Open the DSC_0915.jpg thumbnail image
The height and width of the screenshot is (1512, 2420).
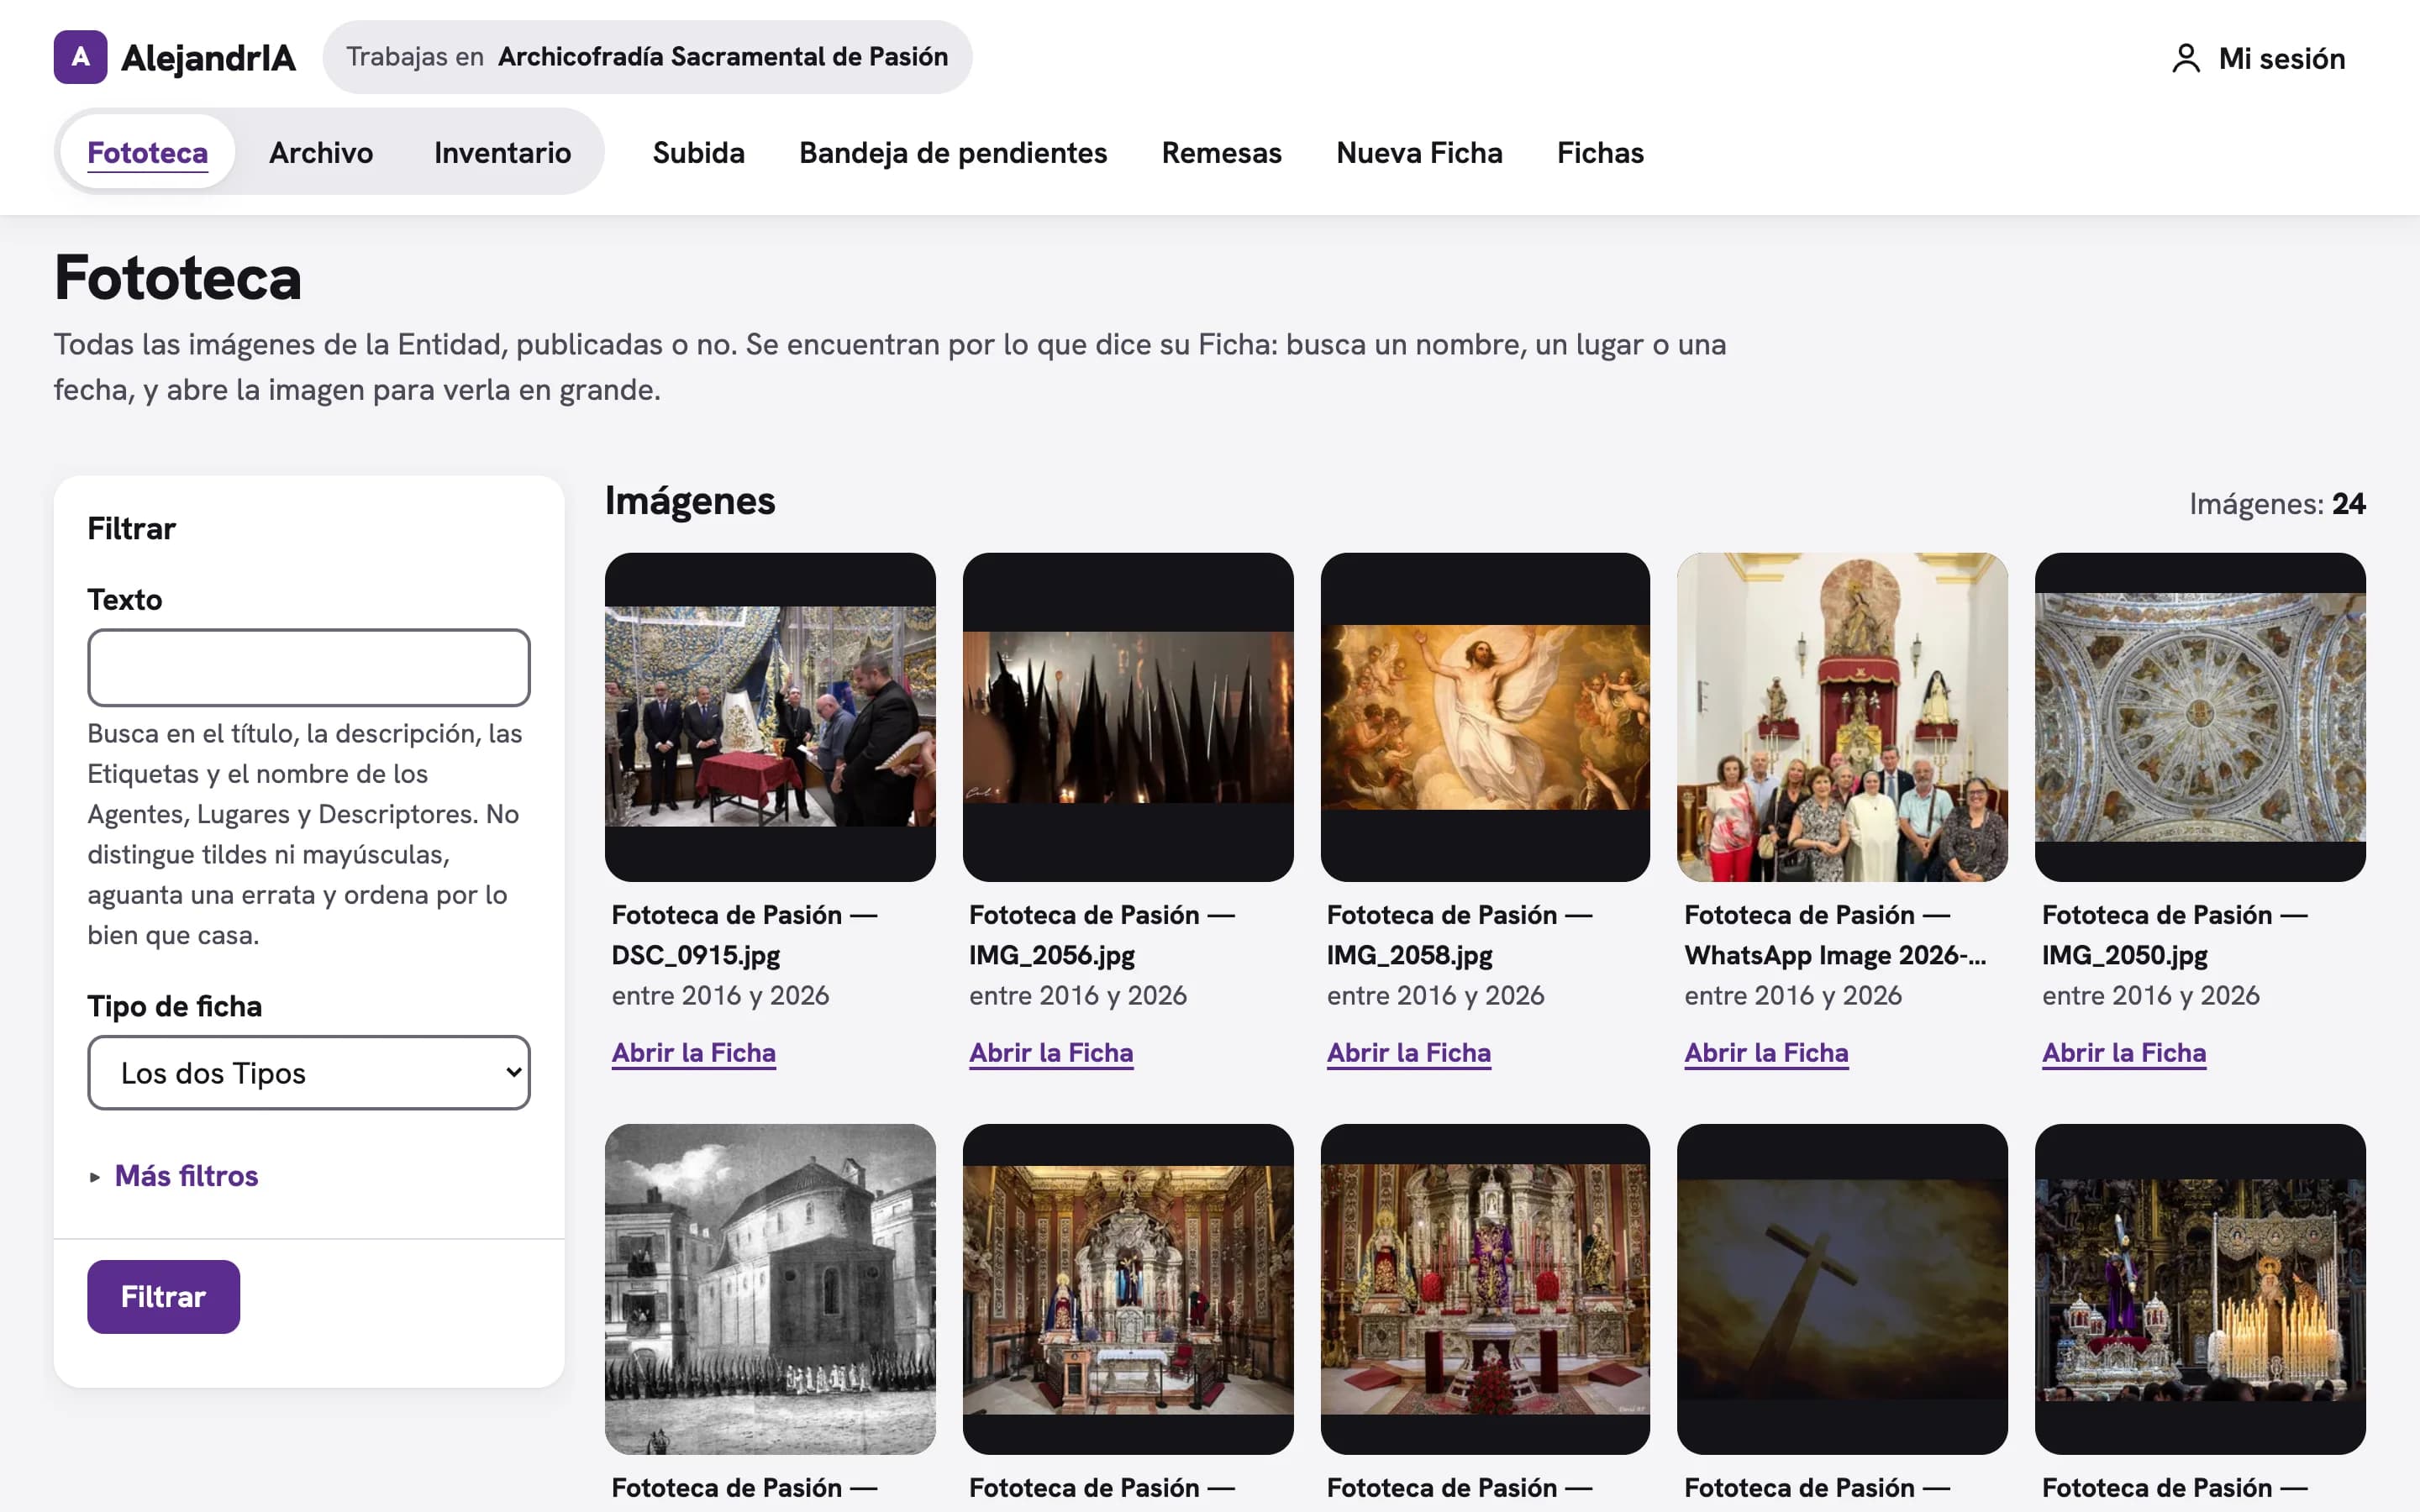click(x=770, y=717)
